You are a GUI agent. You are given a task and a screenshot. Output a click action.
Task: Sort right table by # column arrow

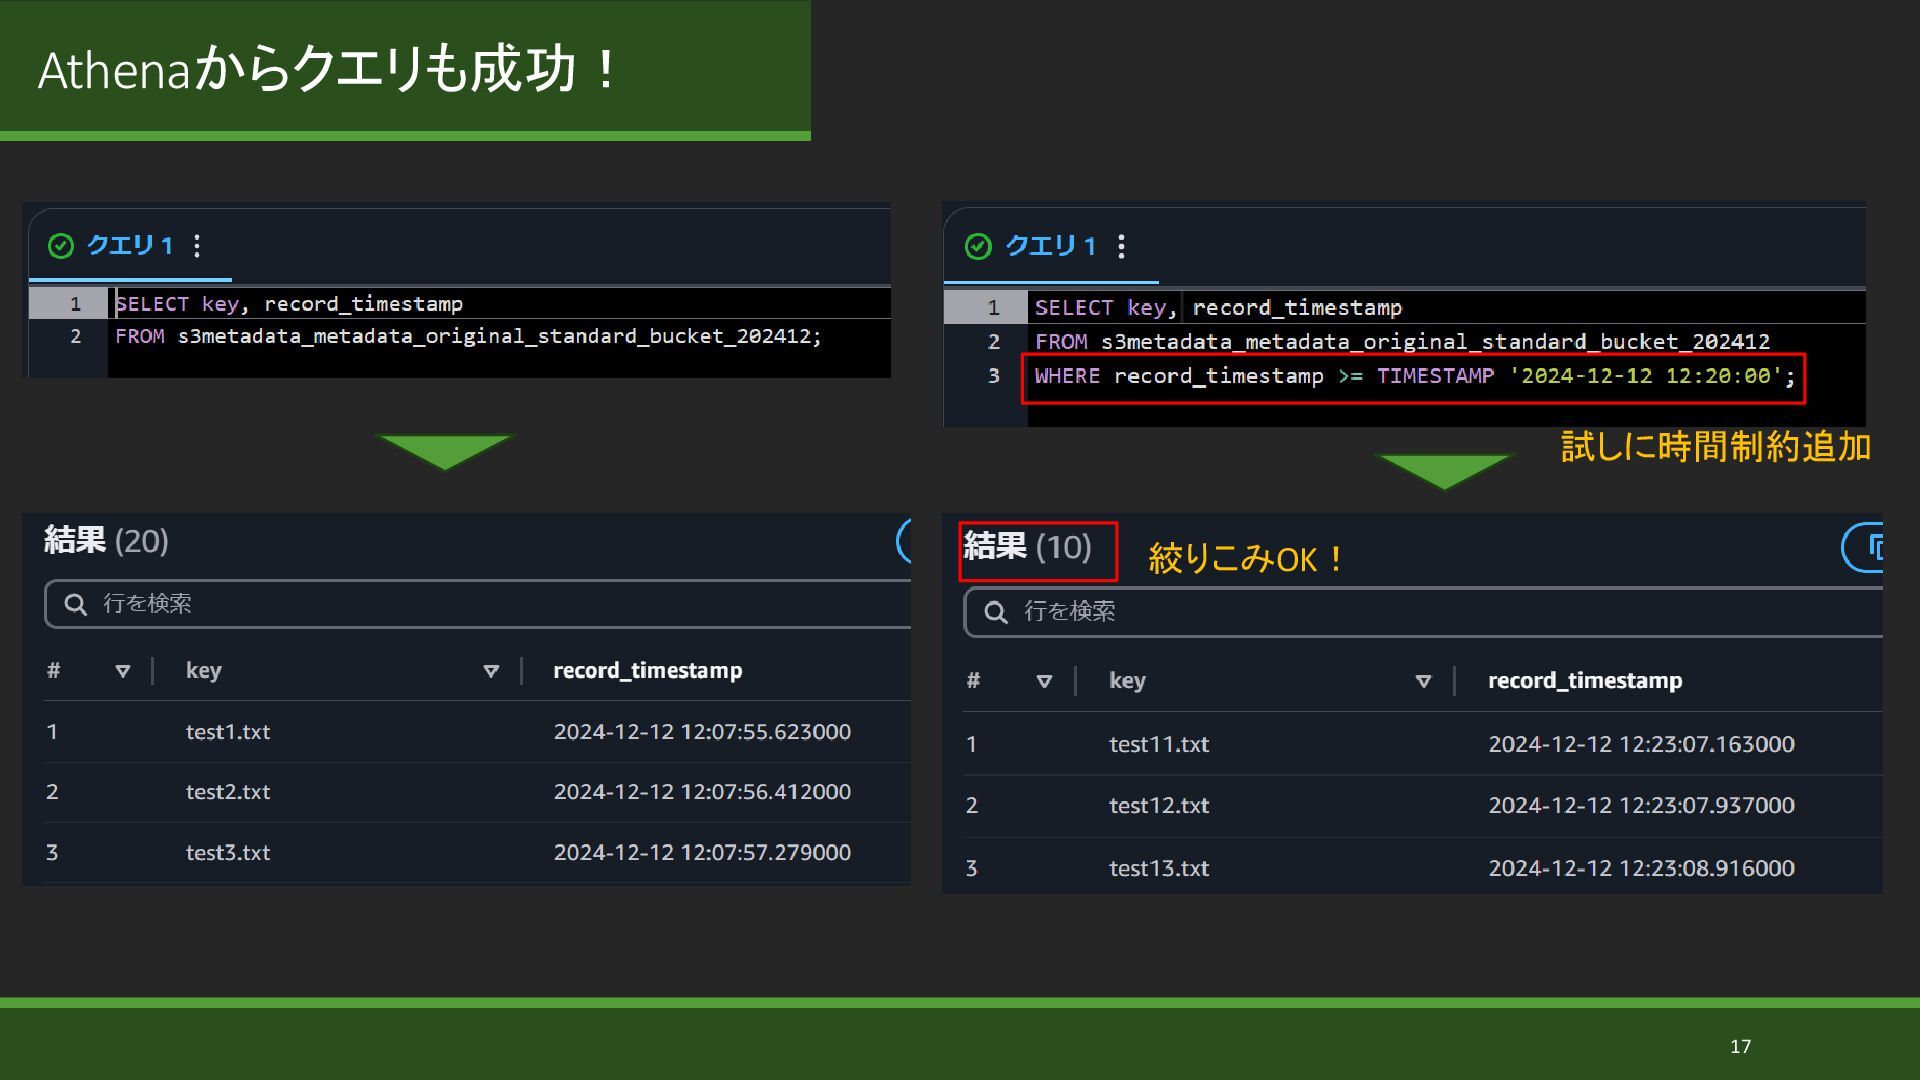pos(1044,681)
